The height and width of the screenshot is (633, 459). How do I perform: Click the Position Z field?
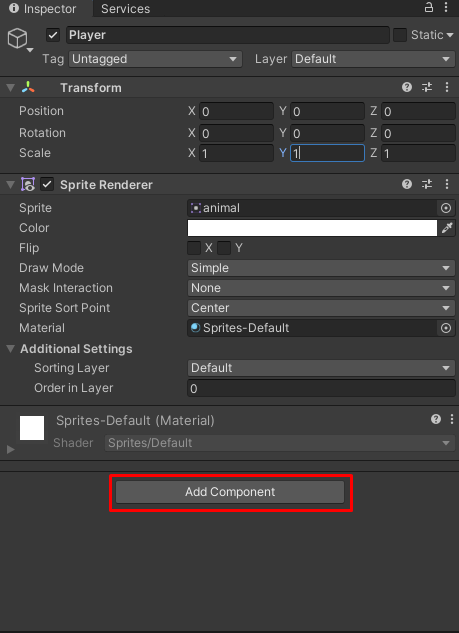click(418, 111)
